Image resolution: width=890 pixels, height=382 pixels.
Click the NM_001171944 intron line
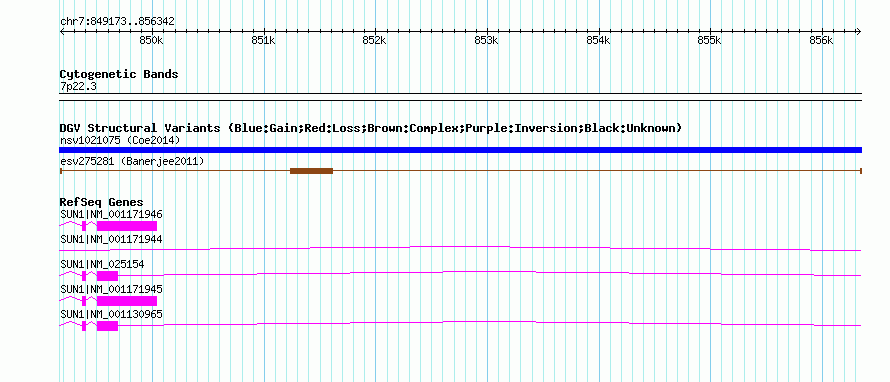[460, 248]
